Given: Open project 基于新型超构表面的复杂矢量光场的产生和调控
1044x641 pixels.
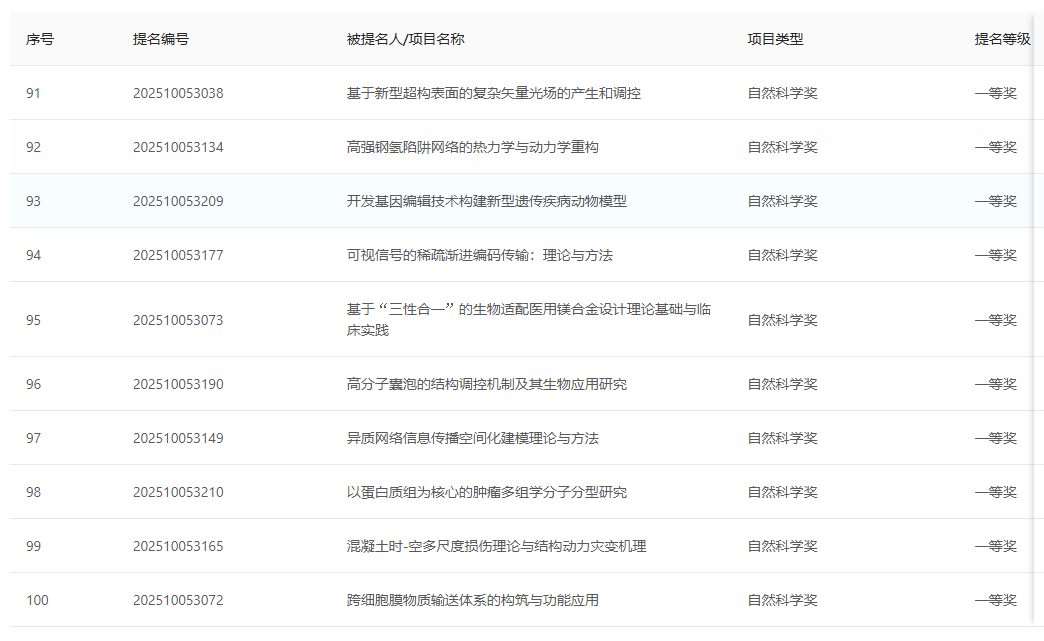Looking at the screenshot, I should [x=493, y=93].
